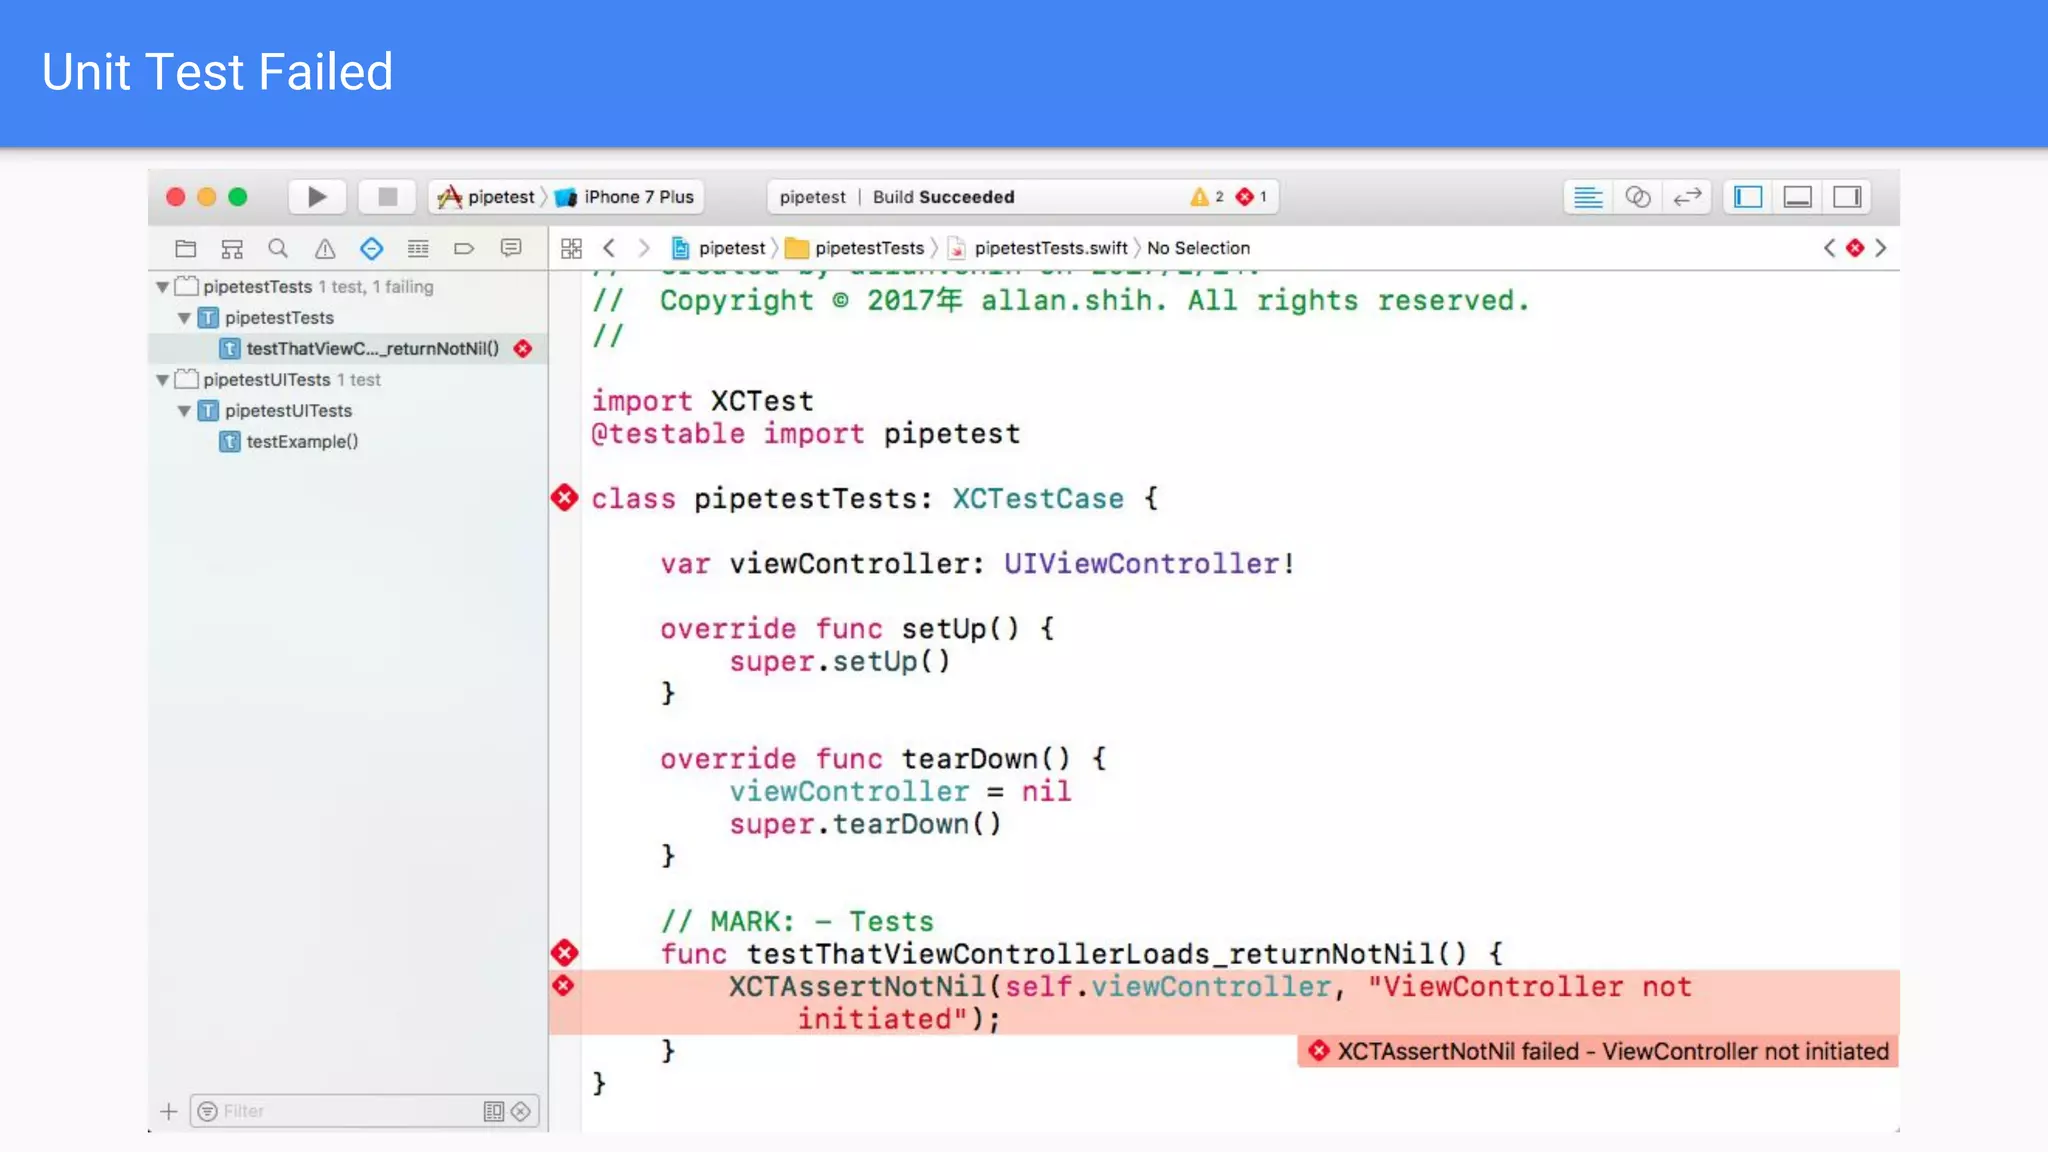2048x1152 pixels.
Task: Select the Test navigator diamond icon
Action: pos(372,249)
